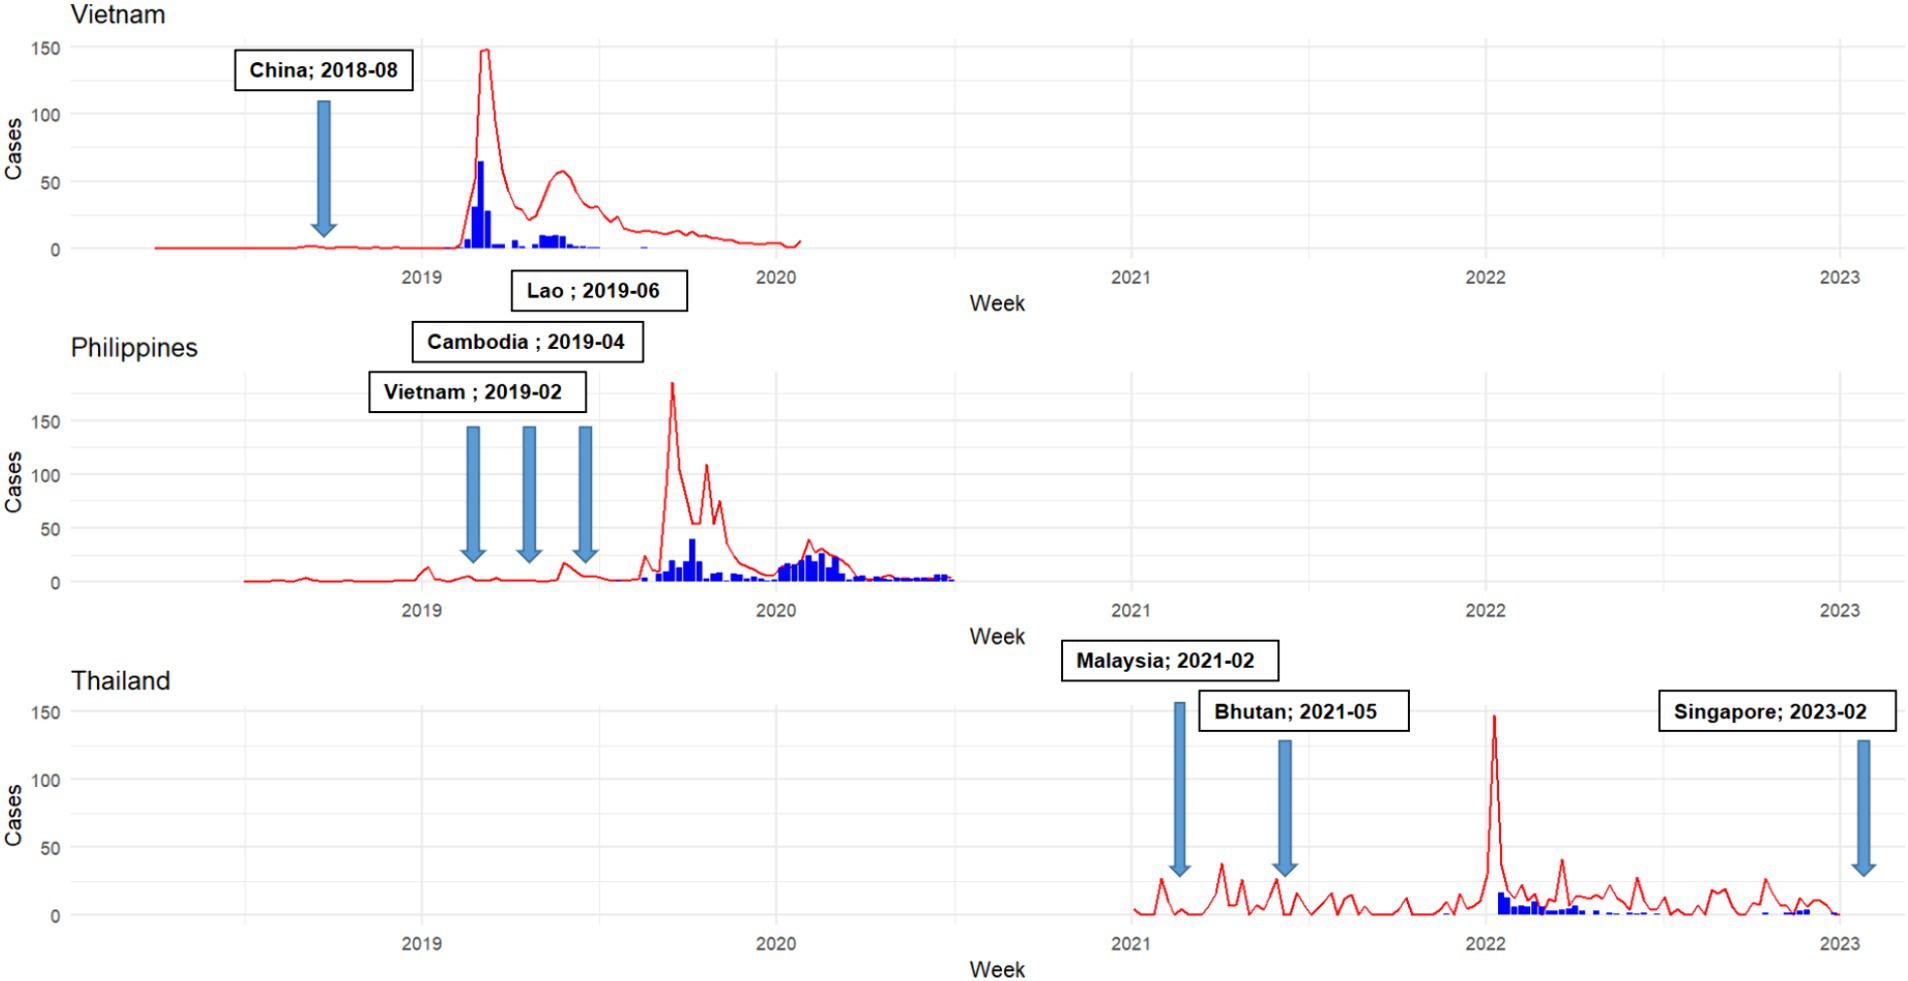Click the Week axis label under Philippines chart

[997, 636]
